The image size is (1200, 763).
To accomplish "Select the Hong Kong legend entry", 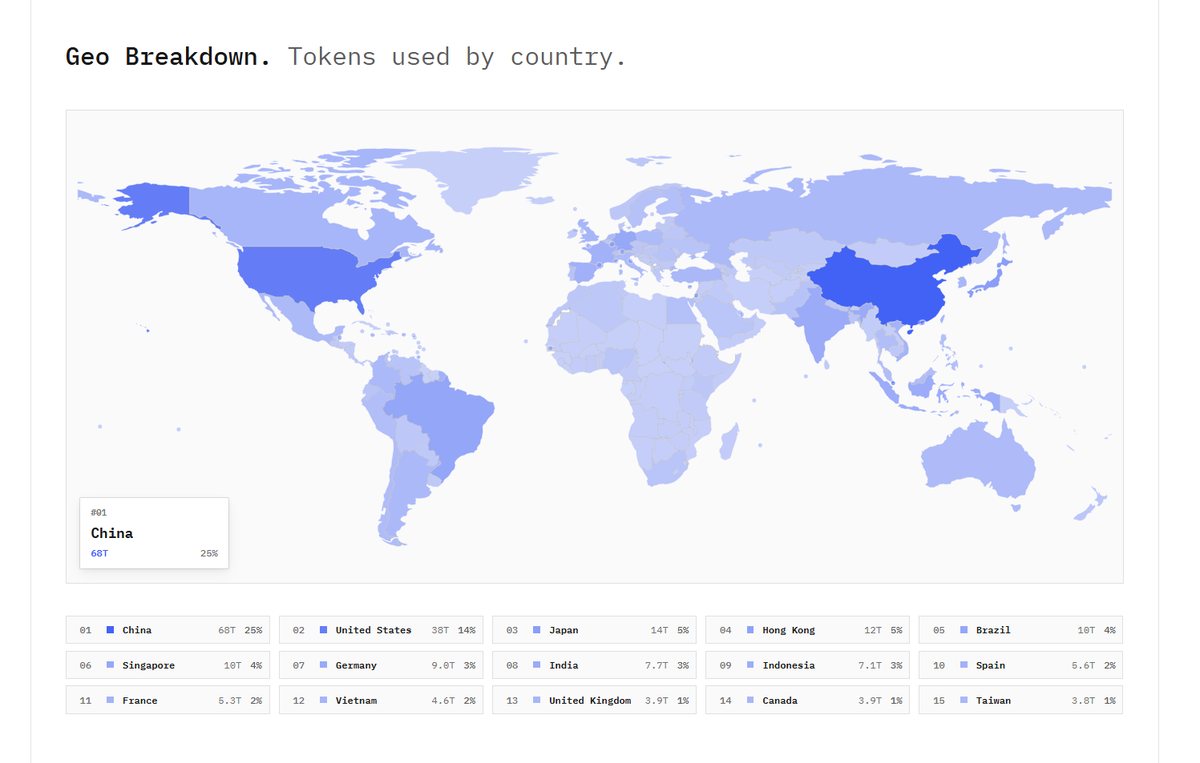I will (x=808, y=630).
